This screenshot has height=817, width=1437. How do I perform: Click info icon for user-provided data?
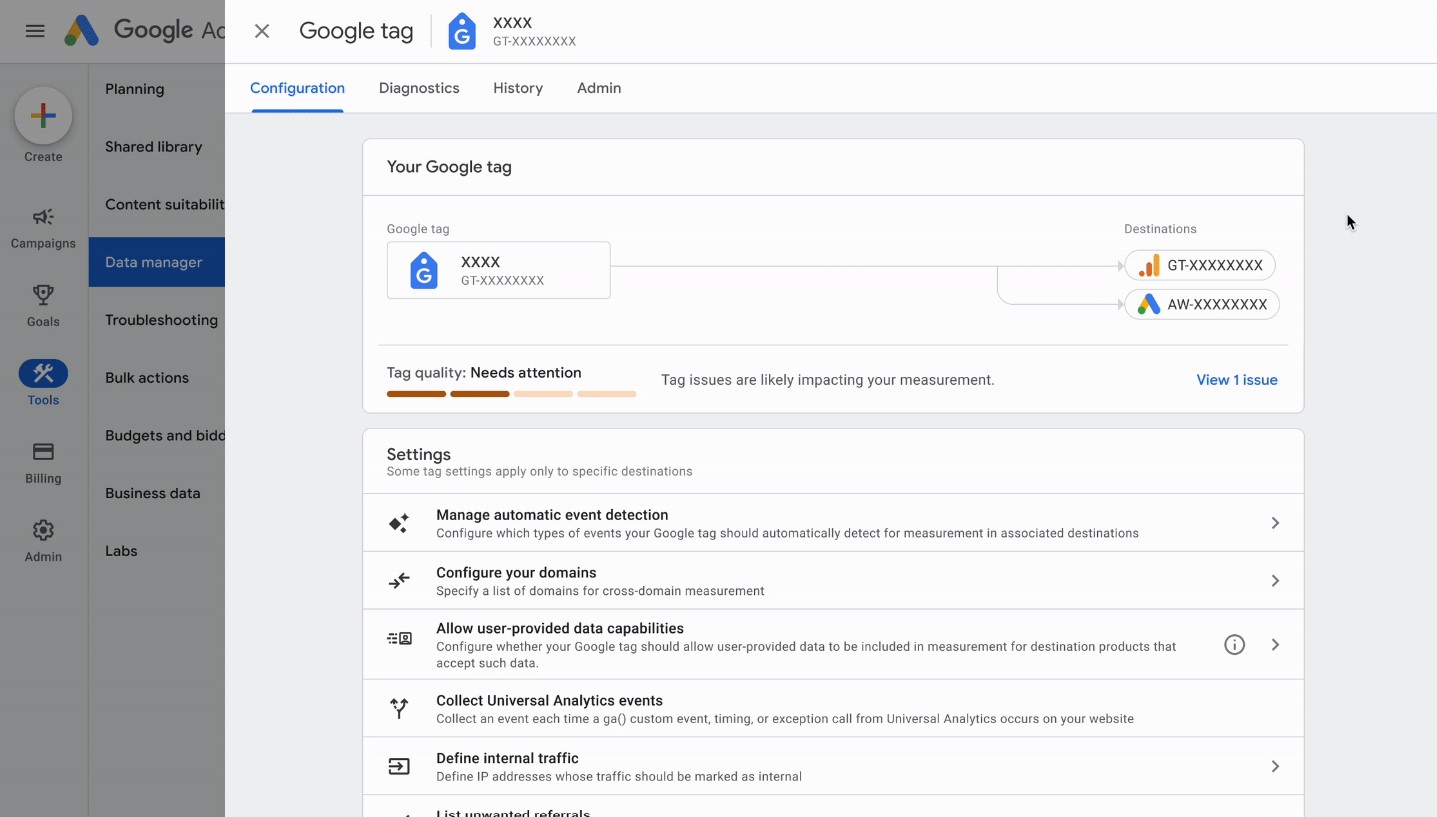(1234, 645)
